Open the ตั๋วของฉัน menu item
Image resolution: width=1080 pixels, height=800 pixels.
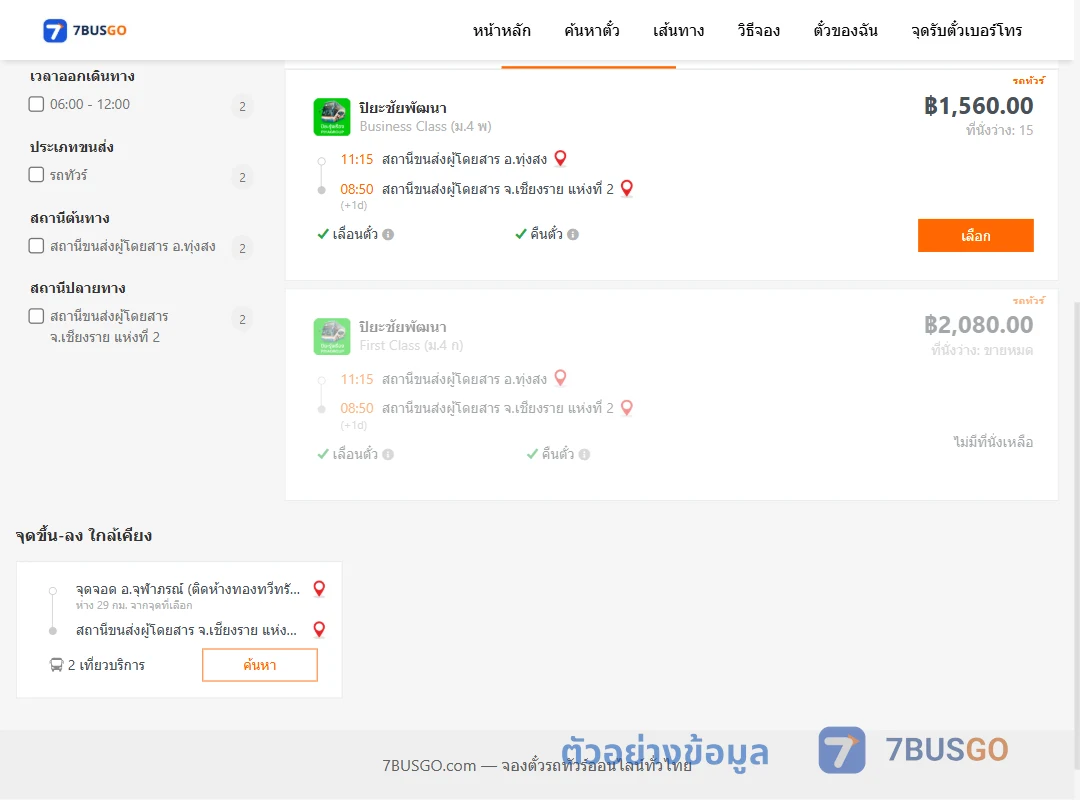tap(845, 30)
